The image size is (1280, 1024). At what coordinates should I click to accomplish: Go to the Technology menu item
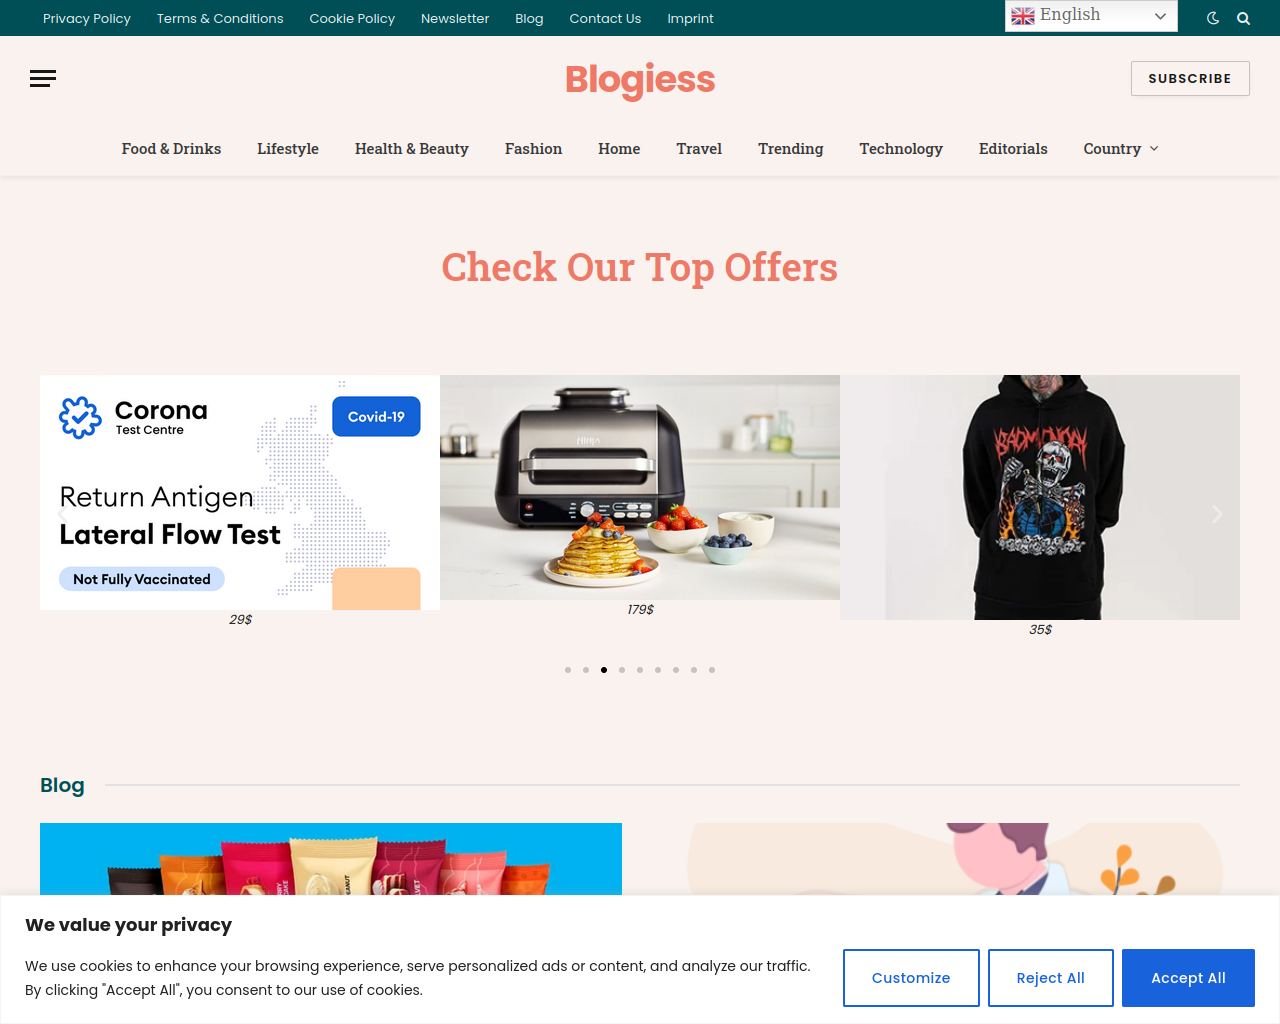click(901, 149)
